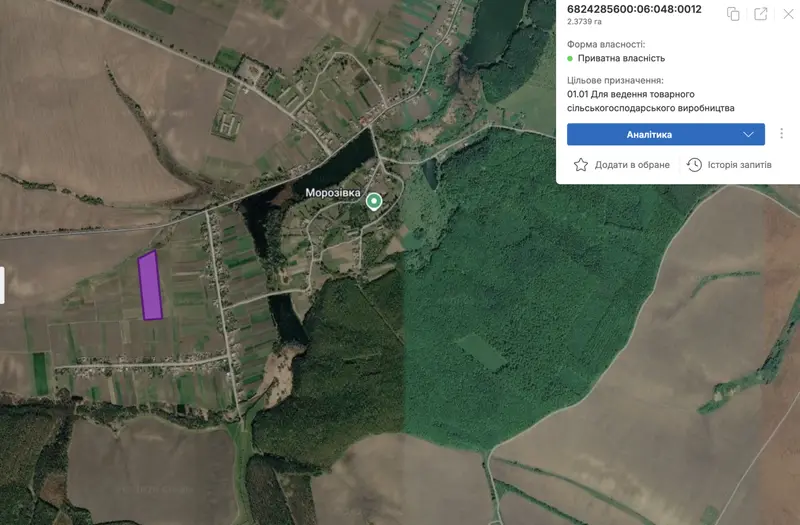Expand the Аналітика dropdown chevron

click(748, 134)
